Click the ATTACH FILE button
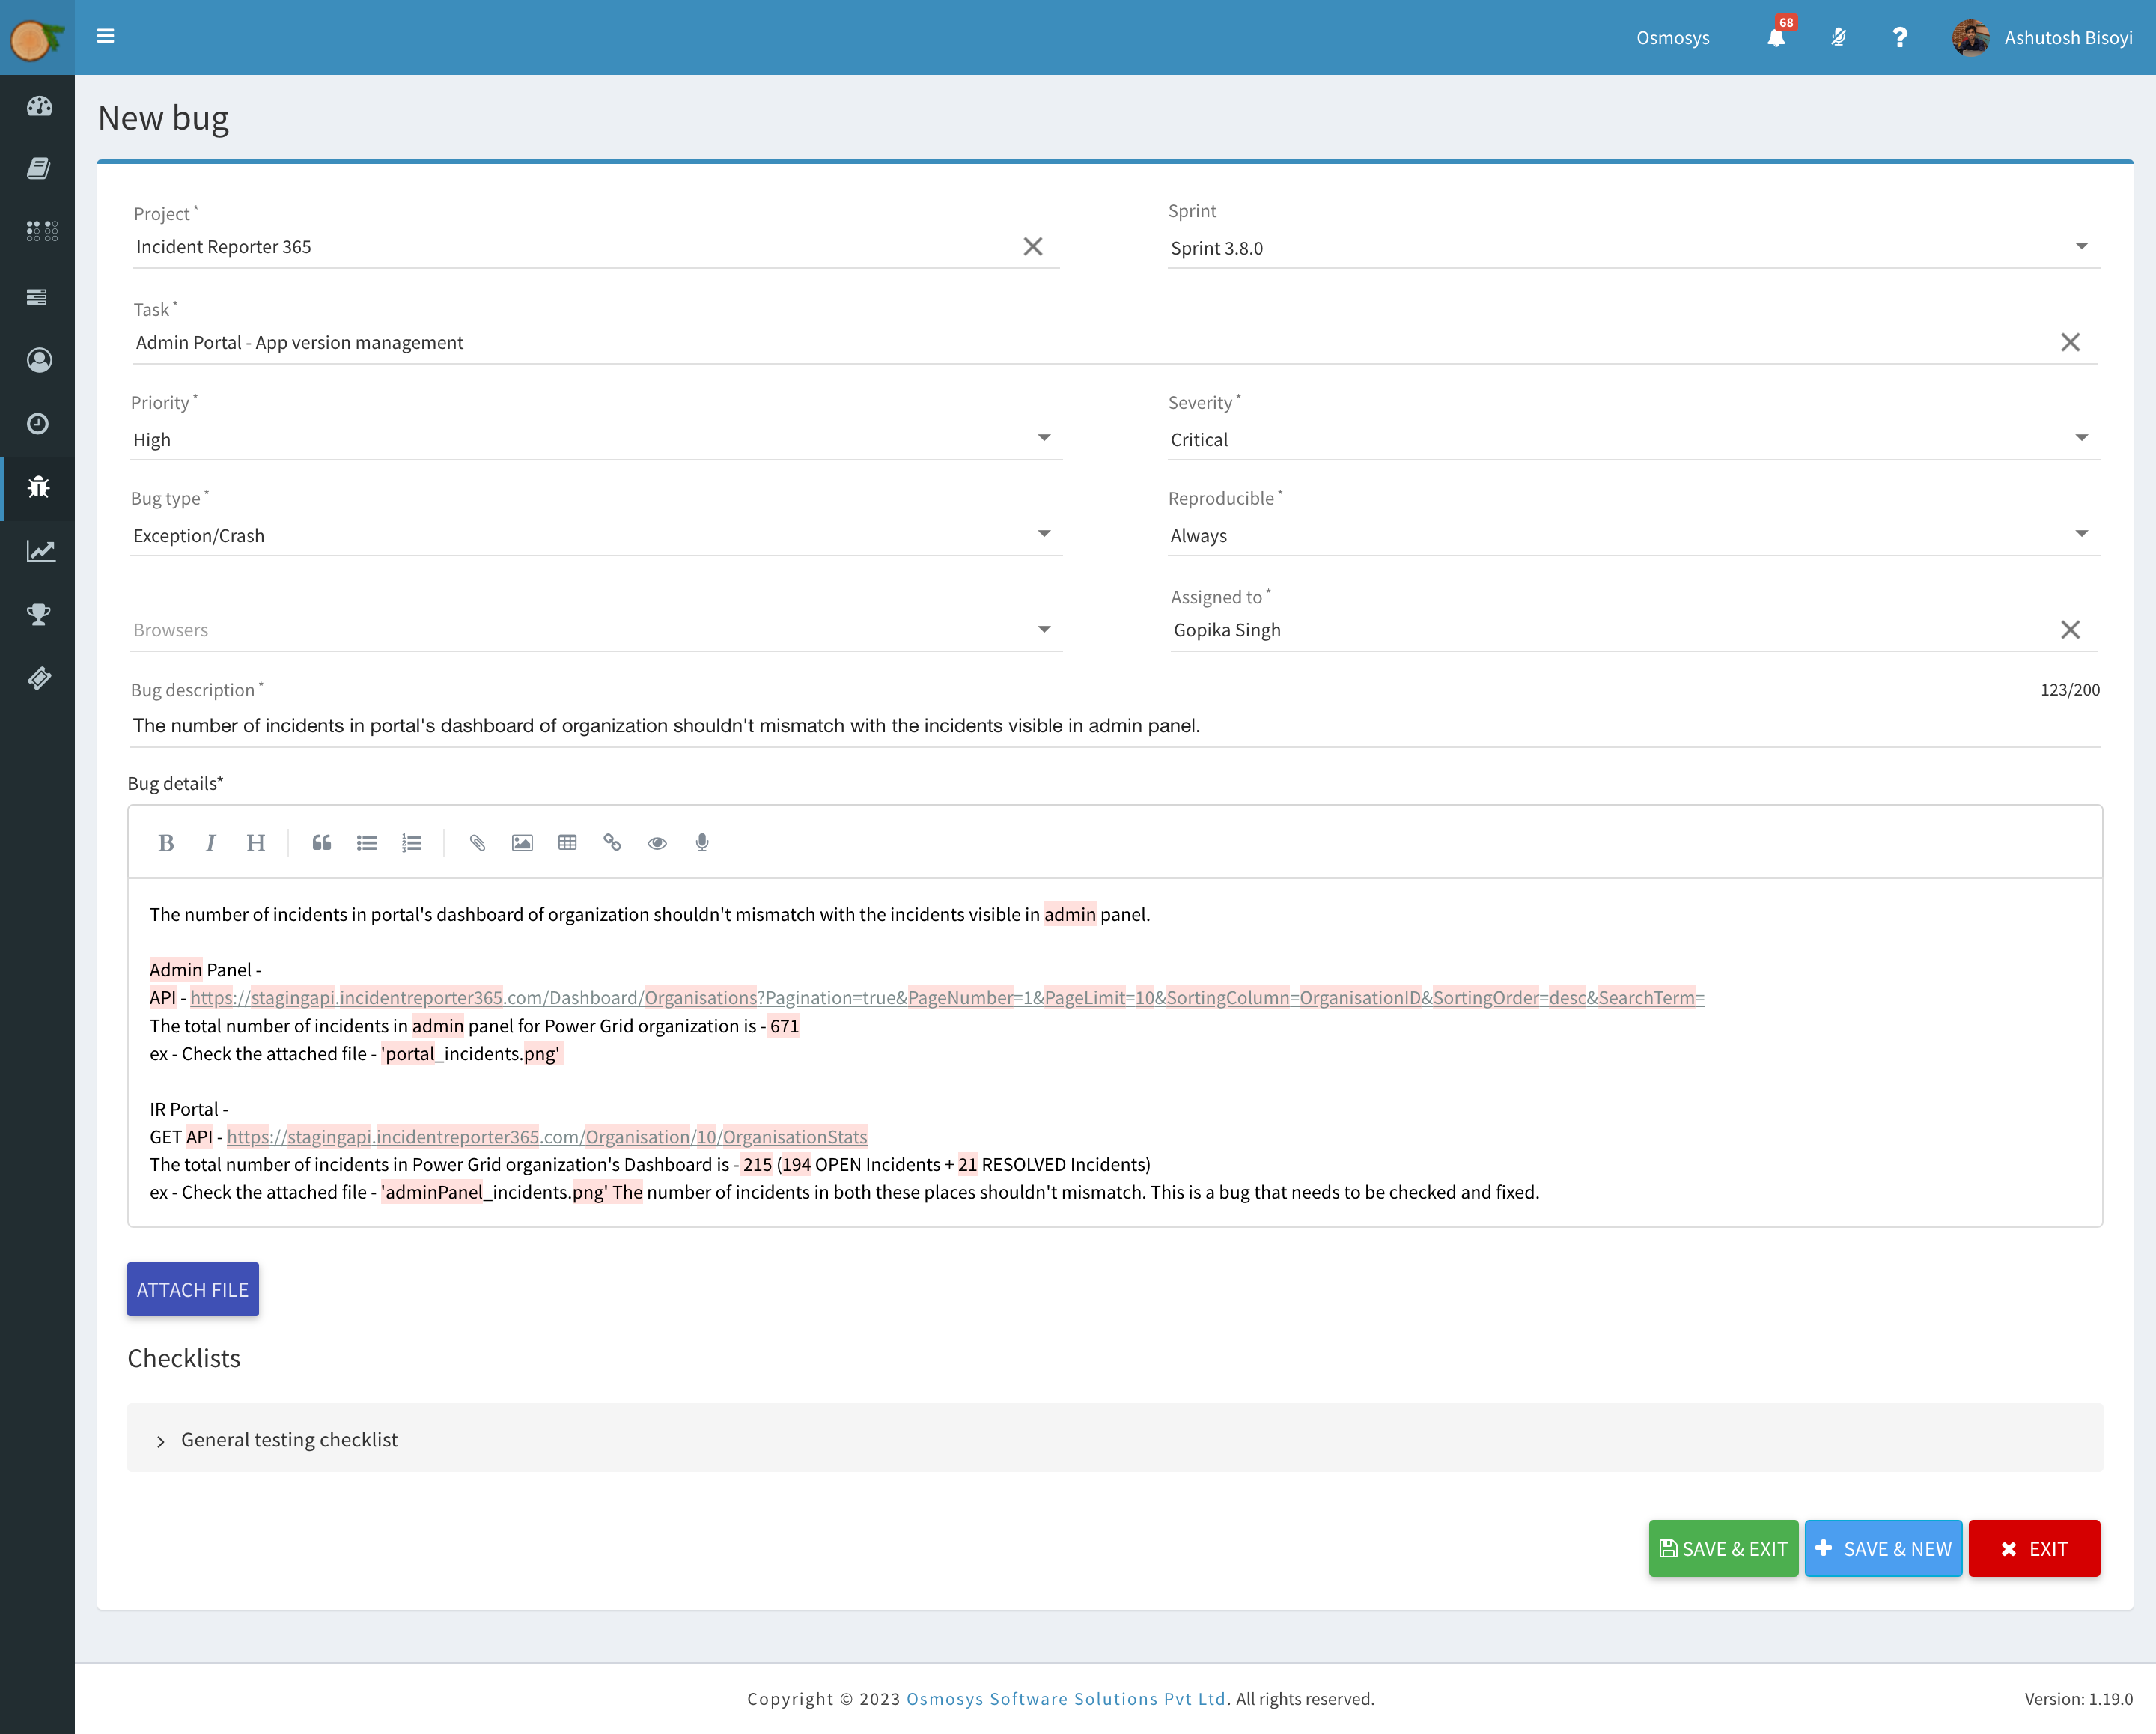This screenshot has width=2156, height=1734. 193,1289
